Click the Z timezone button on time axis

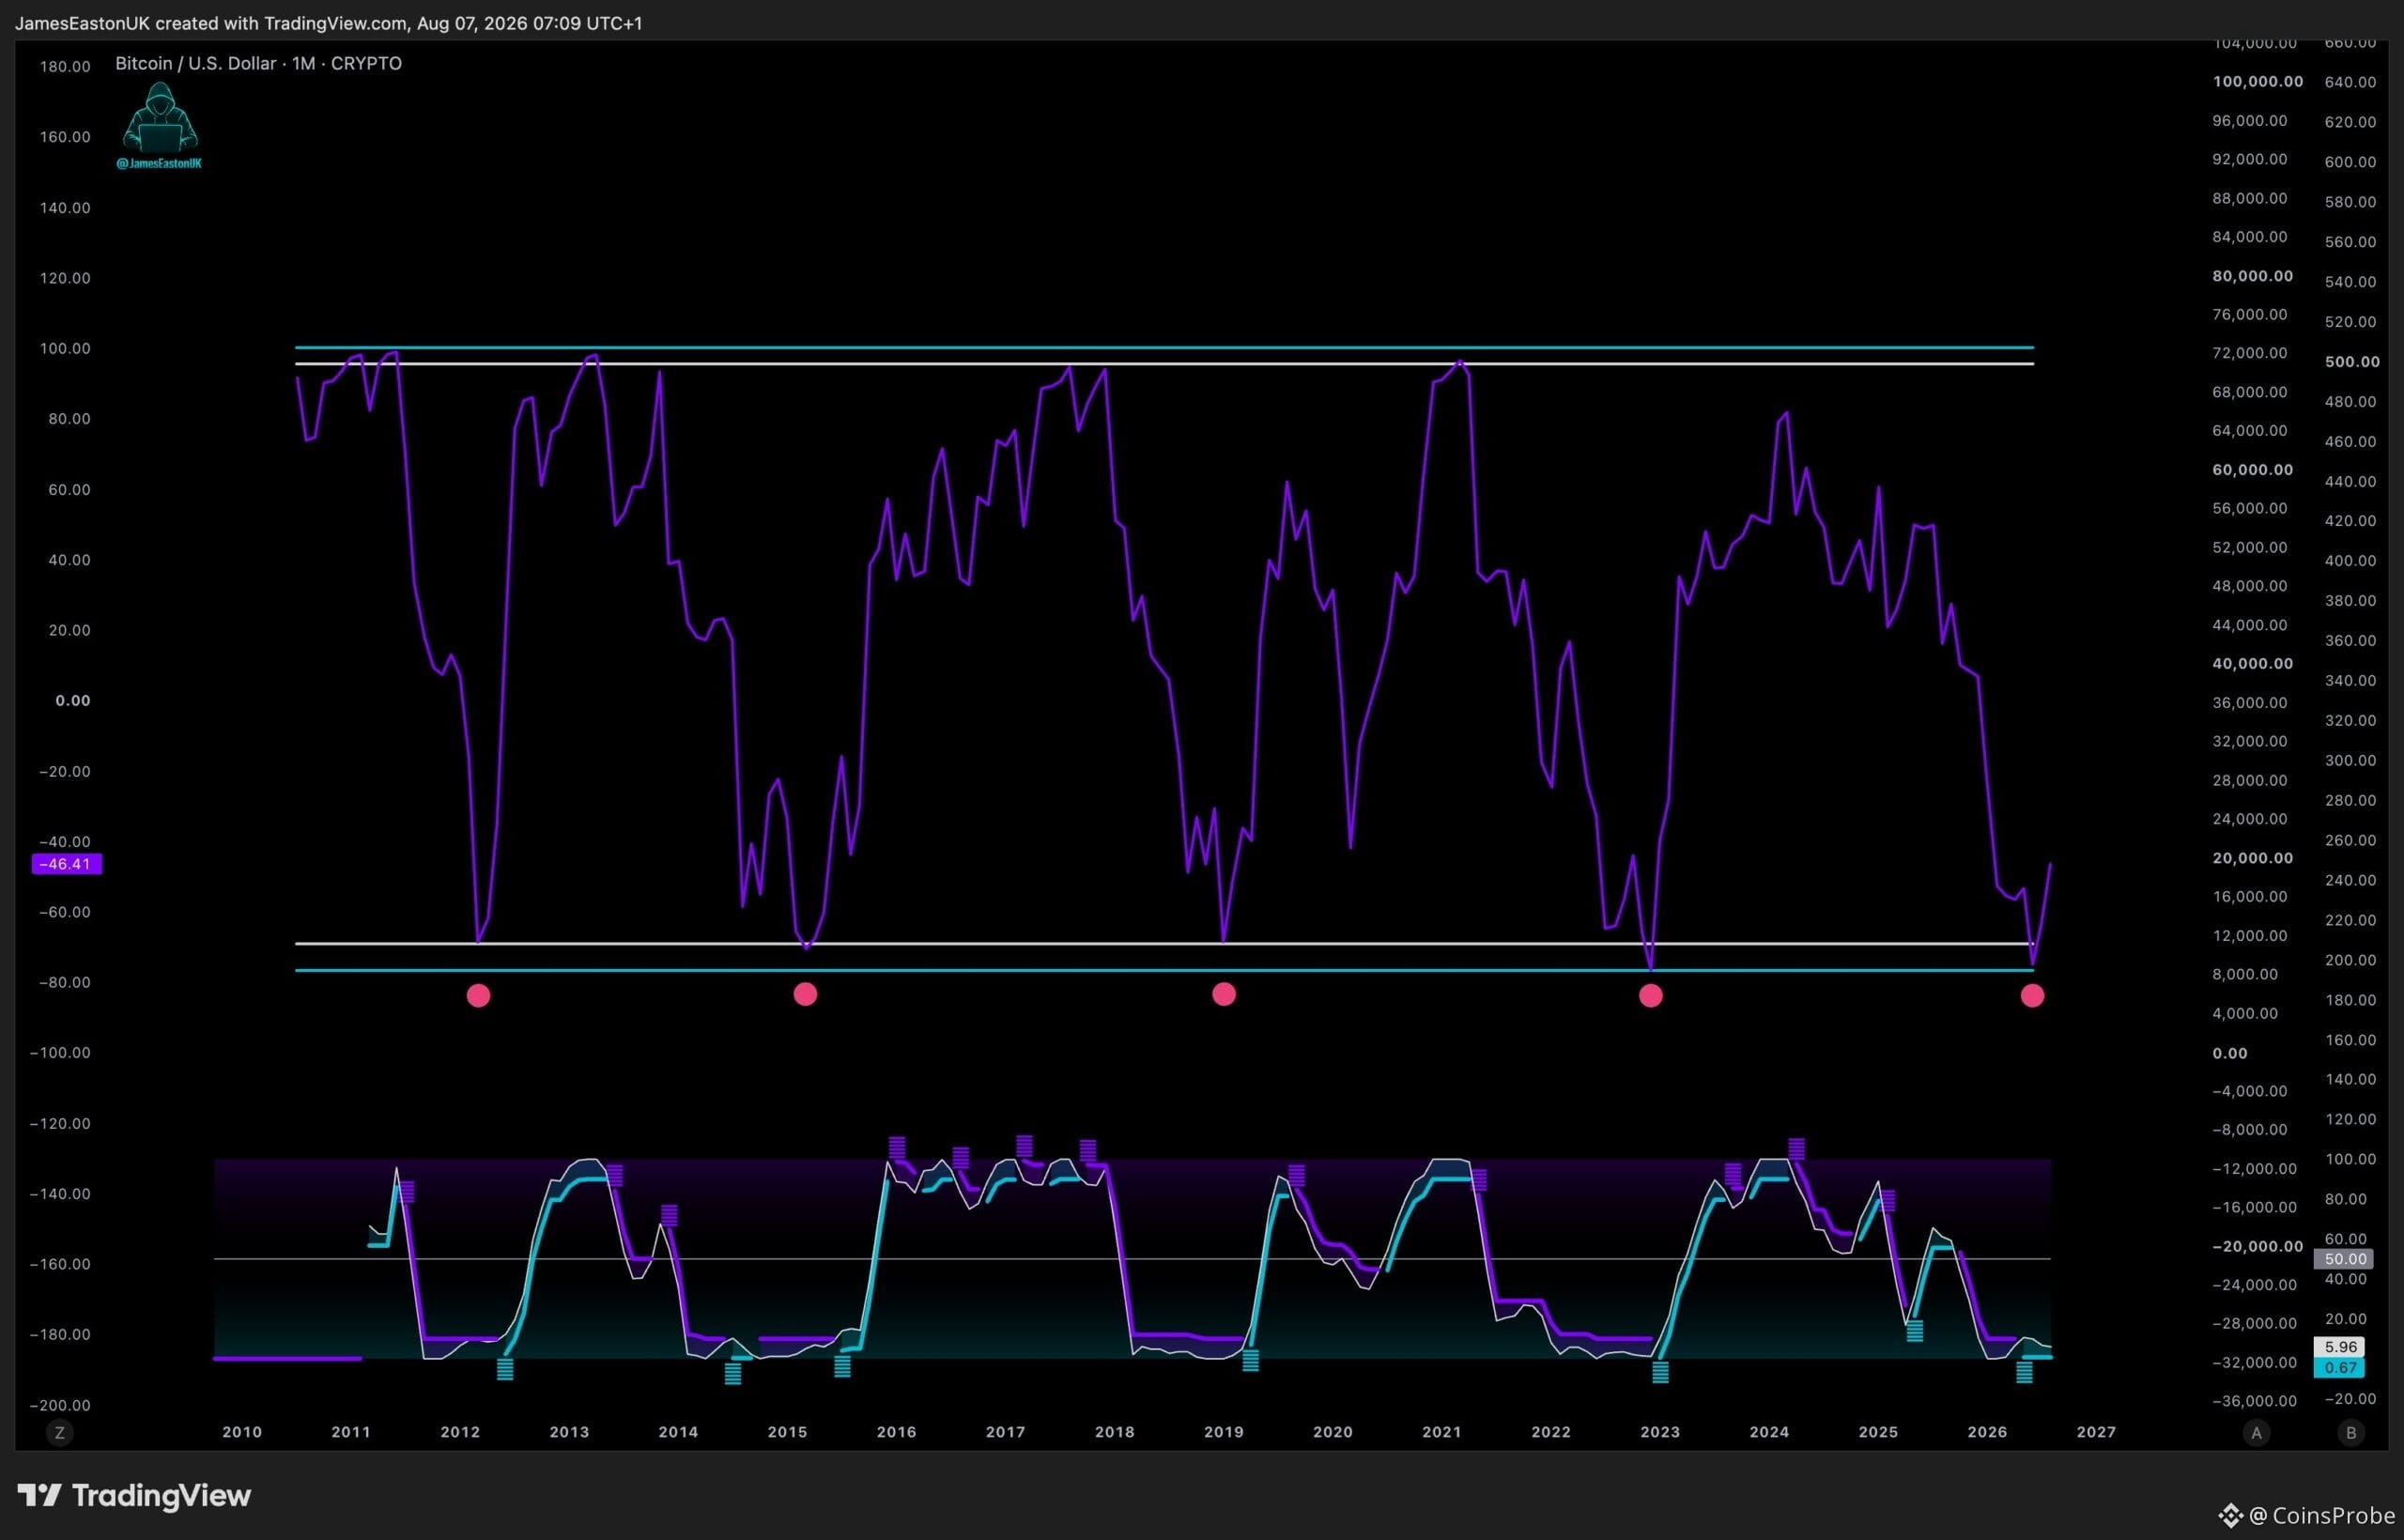click(x=60, y=1433)
